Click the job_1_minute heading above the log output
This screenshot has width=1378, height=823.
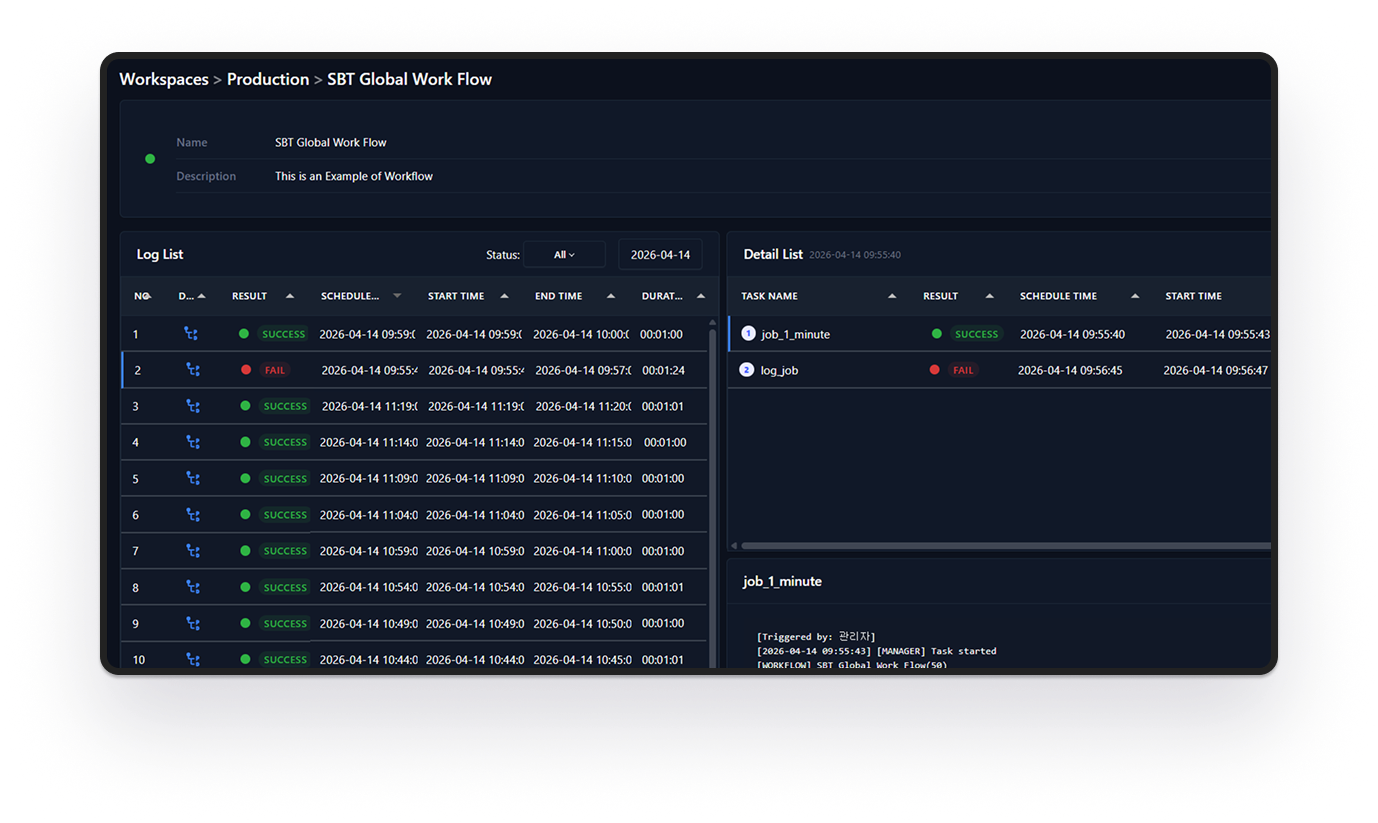[x=782, y=581]
